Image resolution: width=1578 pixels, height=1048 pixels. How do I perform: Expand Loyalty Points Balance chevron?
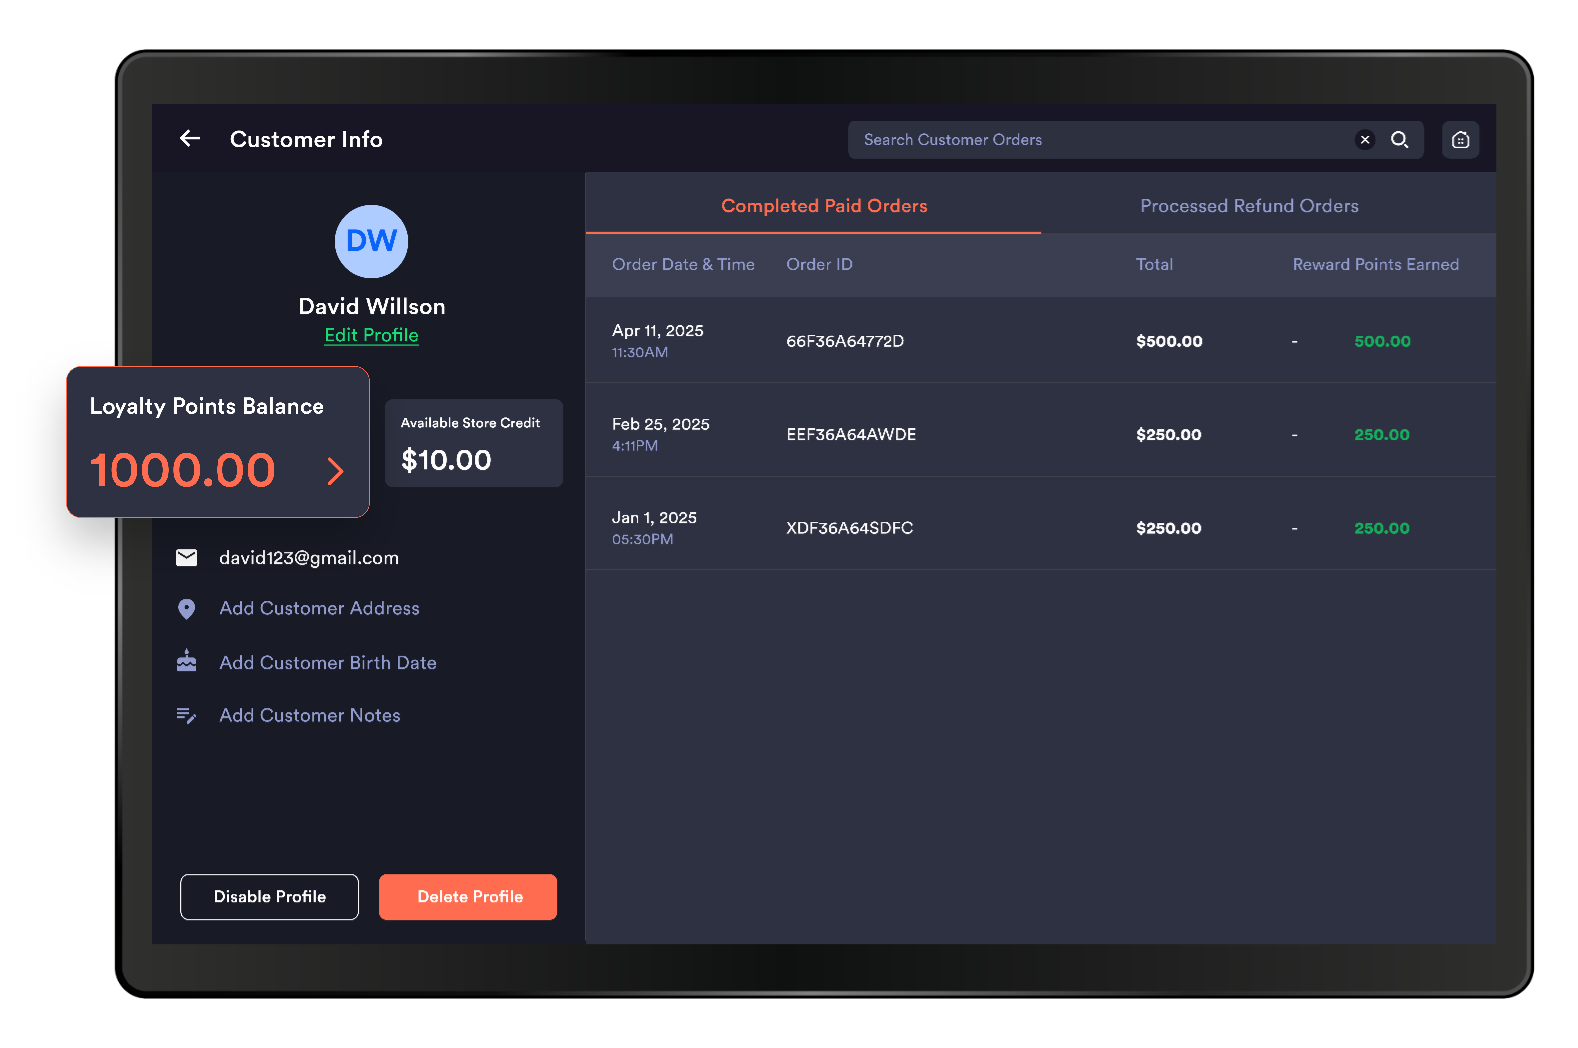(335, 471)
